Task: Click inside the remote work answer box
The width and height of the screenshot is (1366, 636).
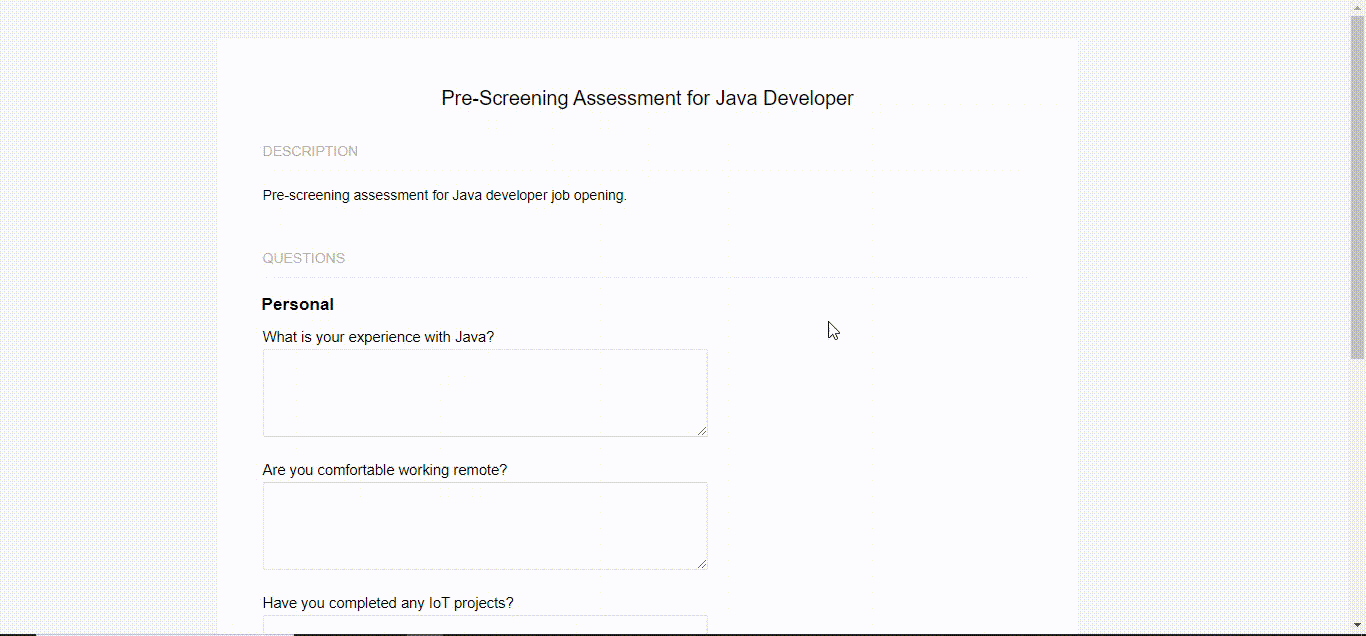Action: (x=484, y=525)
